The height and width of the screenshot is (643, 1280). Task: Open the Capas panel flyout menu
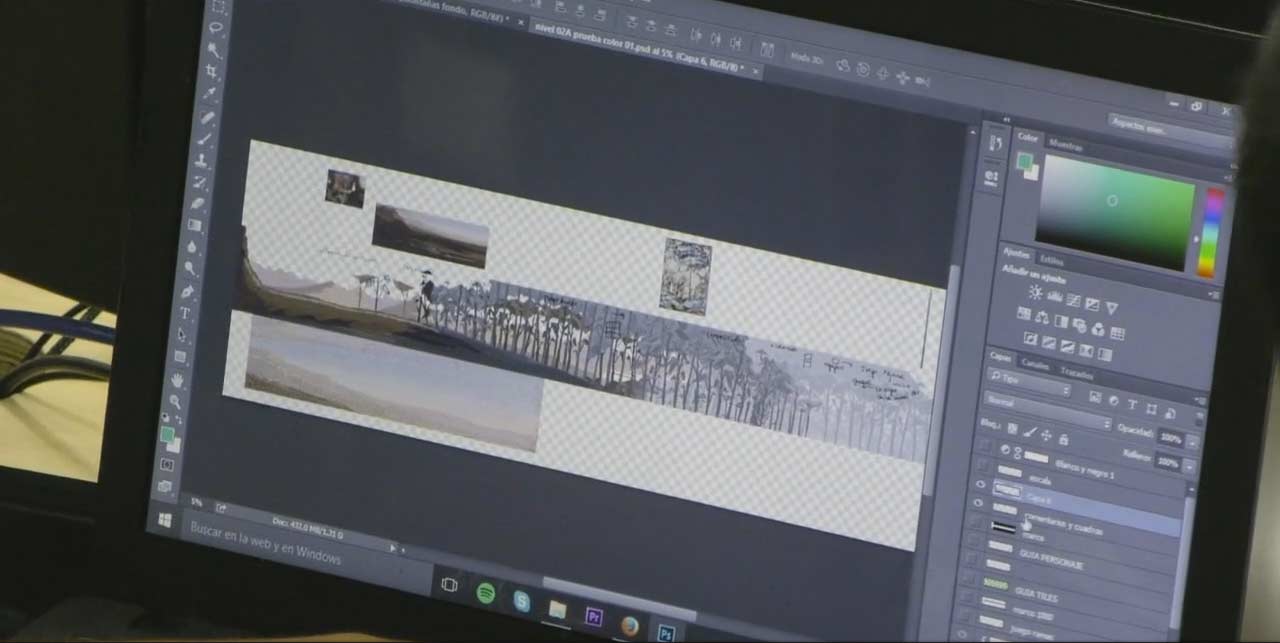point(1200,400)
